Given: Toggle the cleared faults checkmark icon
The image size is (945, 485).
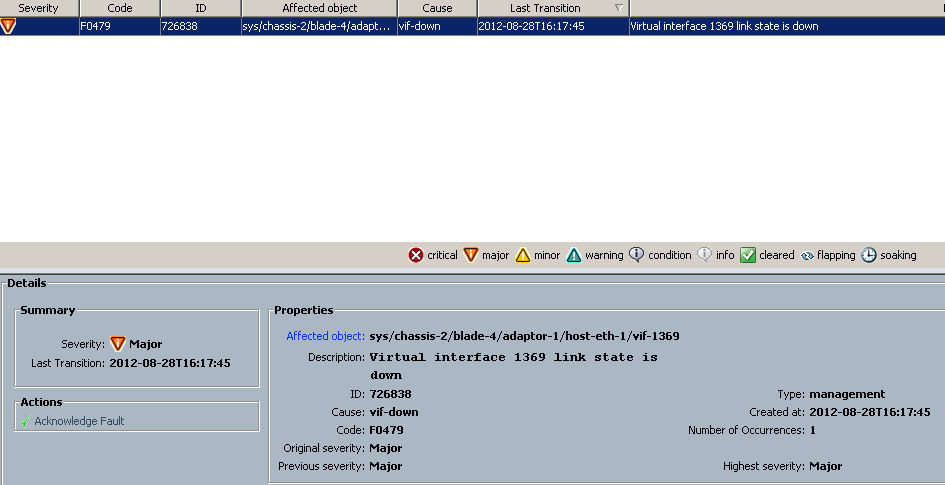Looking at the screenshot, I should pos(748,255).
